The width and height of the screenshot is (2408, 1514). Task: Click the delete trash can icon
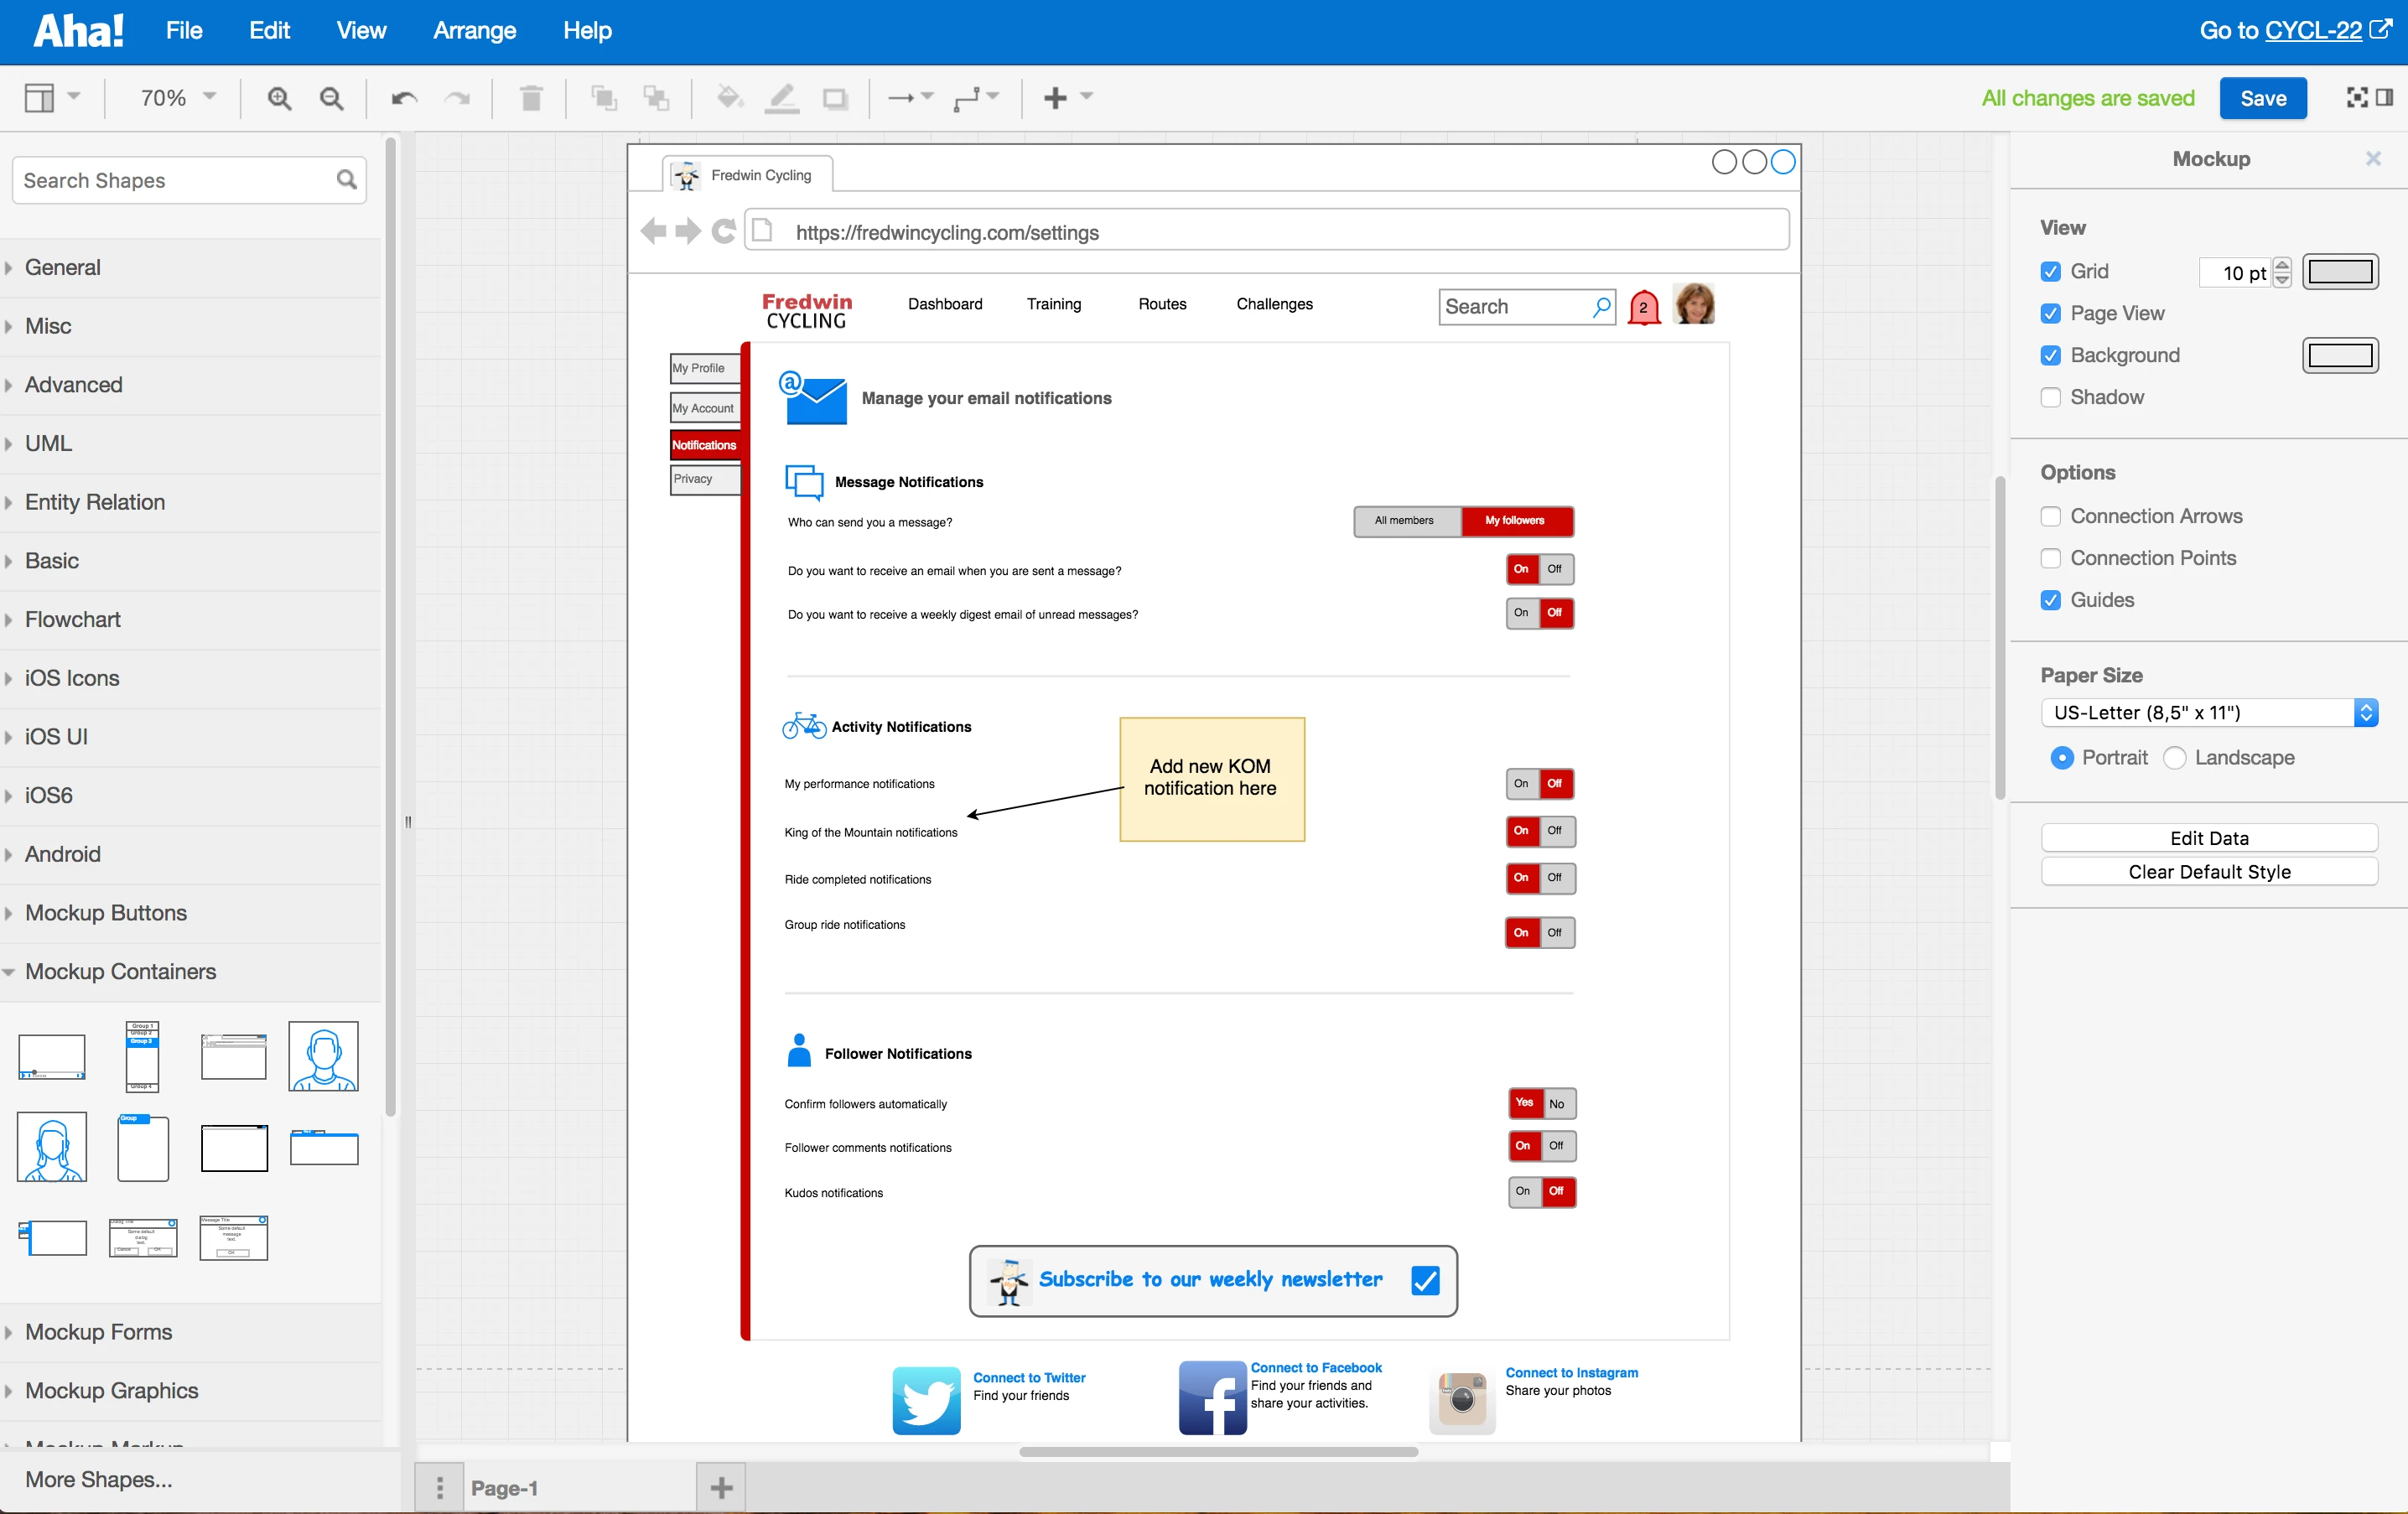point(531,98)
